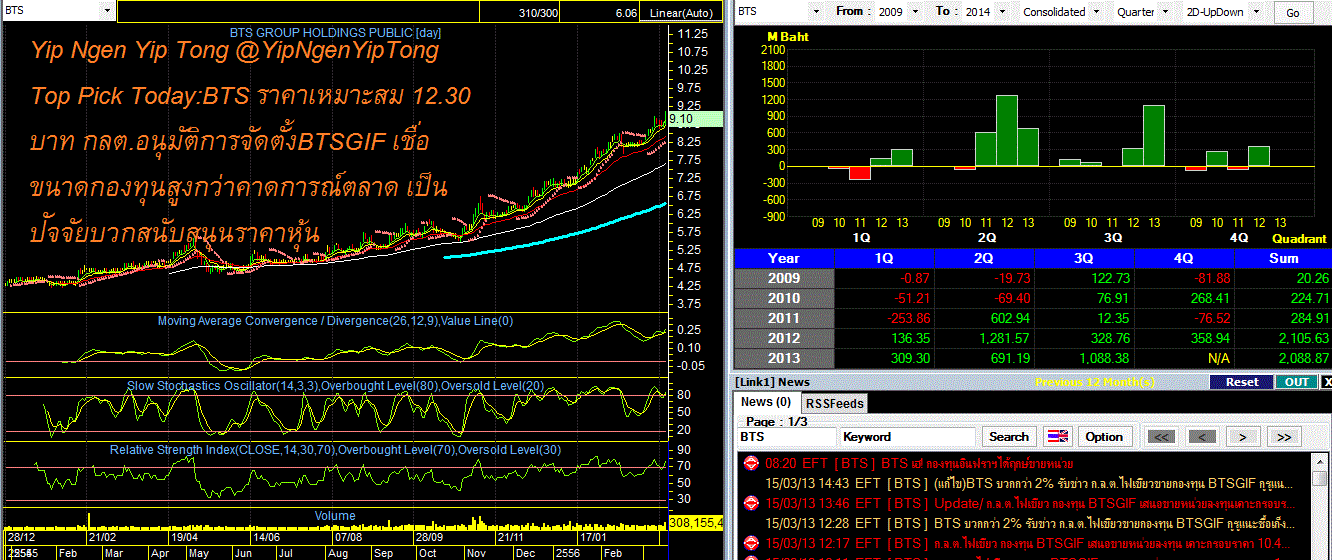1332x560 pixels.
Task: Expand the financials BTS symbol dropdown
Action: click(x=816, y=12)
